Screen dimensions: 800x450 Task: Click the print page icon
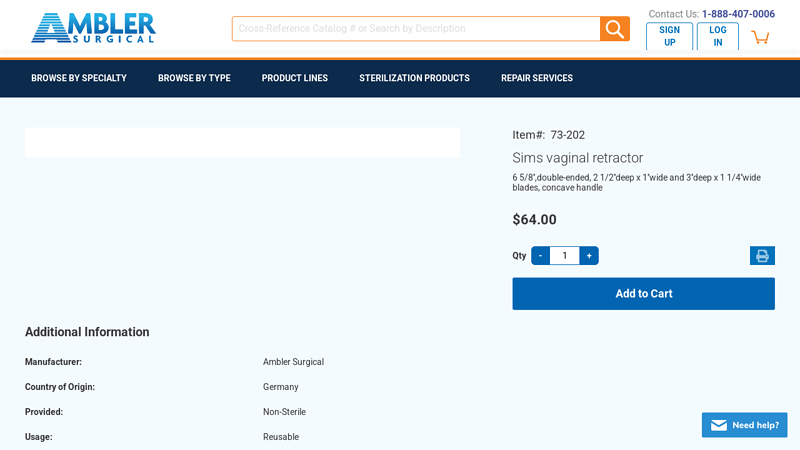point(762,256)
